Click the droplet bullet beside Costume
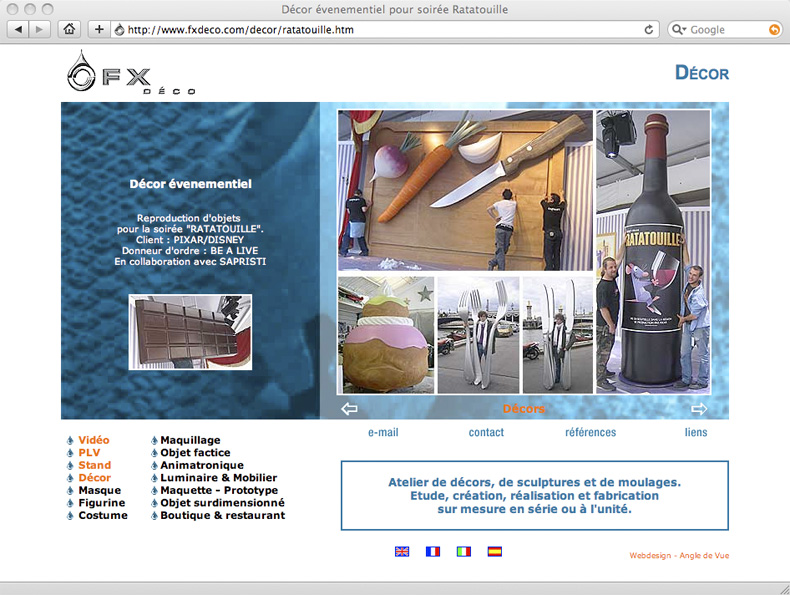The width and height of the screenshot is (790, 595). (70, 516)
